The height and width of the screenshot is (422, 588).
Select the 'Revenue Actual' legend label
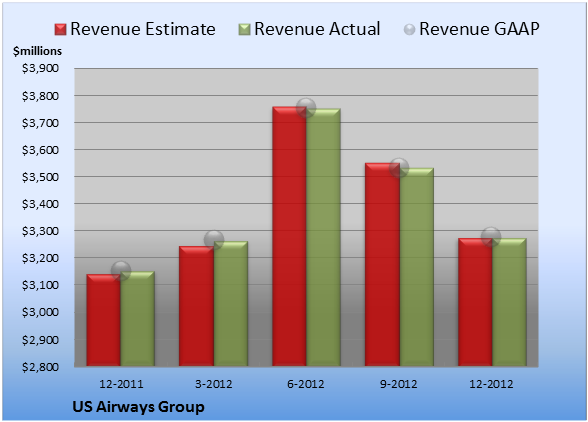(x=317, y=29)
